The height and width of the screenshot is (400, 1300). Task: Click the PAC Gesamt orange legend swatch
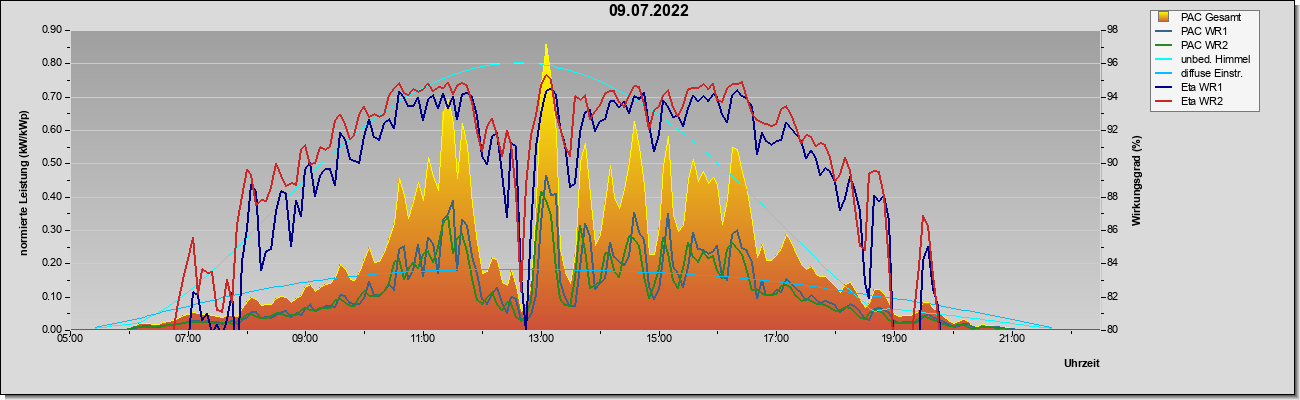point(1164,17)
